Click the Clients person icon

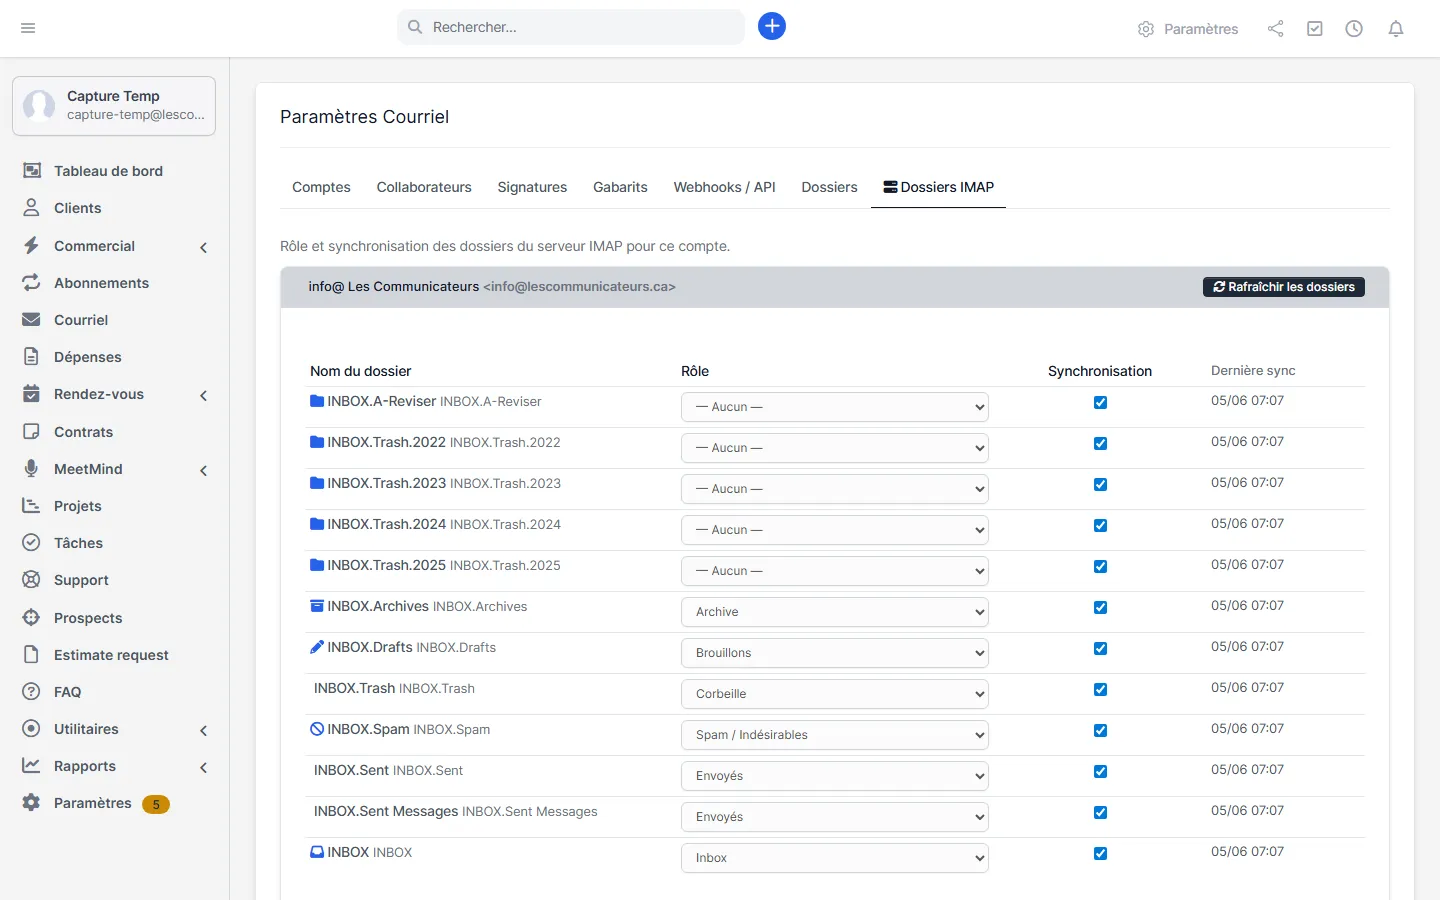(x=32, y=208)
